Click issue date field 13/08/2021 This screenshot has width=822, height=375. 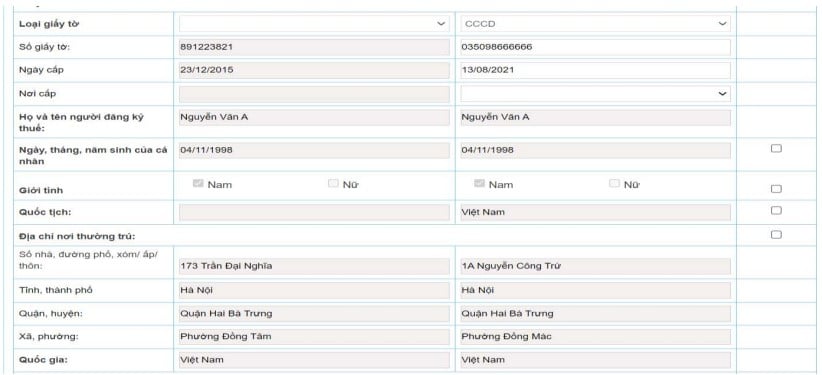click(x=595, y=70)
